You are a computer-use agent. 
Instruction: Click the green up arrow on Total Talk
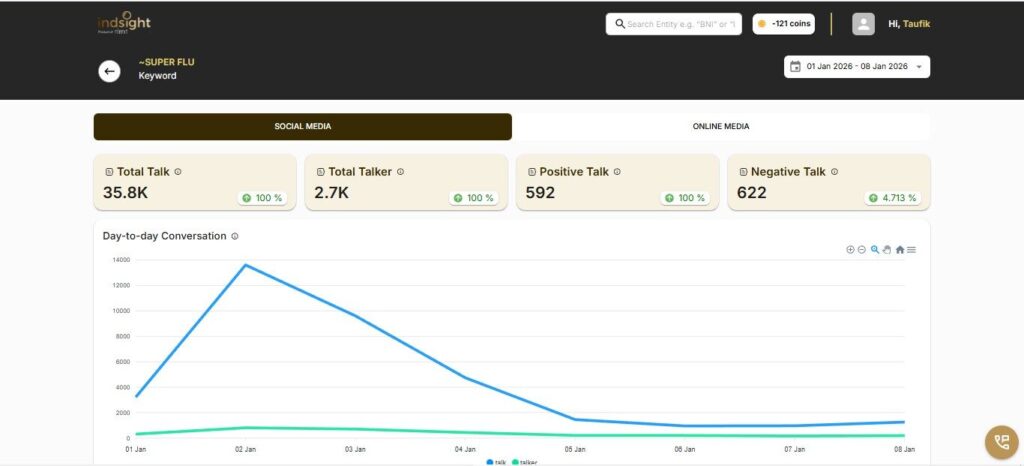[x=246, y=198]
